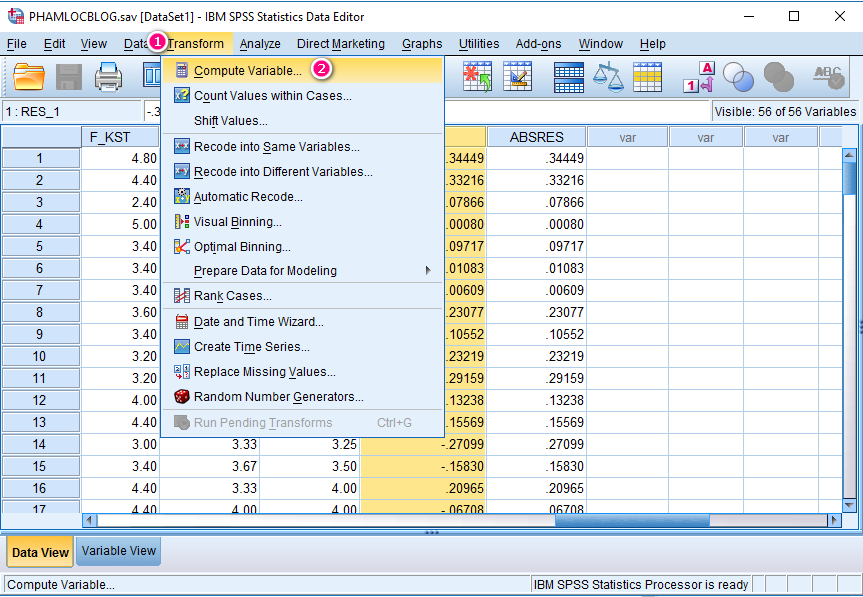Select the header of row 16

[x=41, y=489]
